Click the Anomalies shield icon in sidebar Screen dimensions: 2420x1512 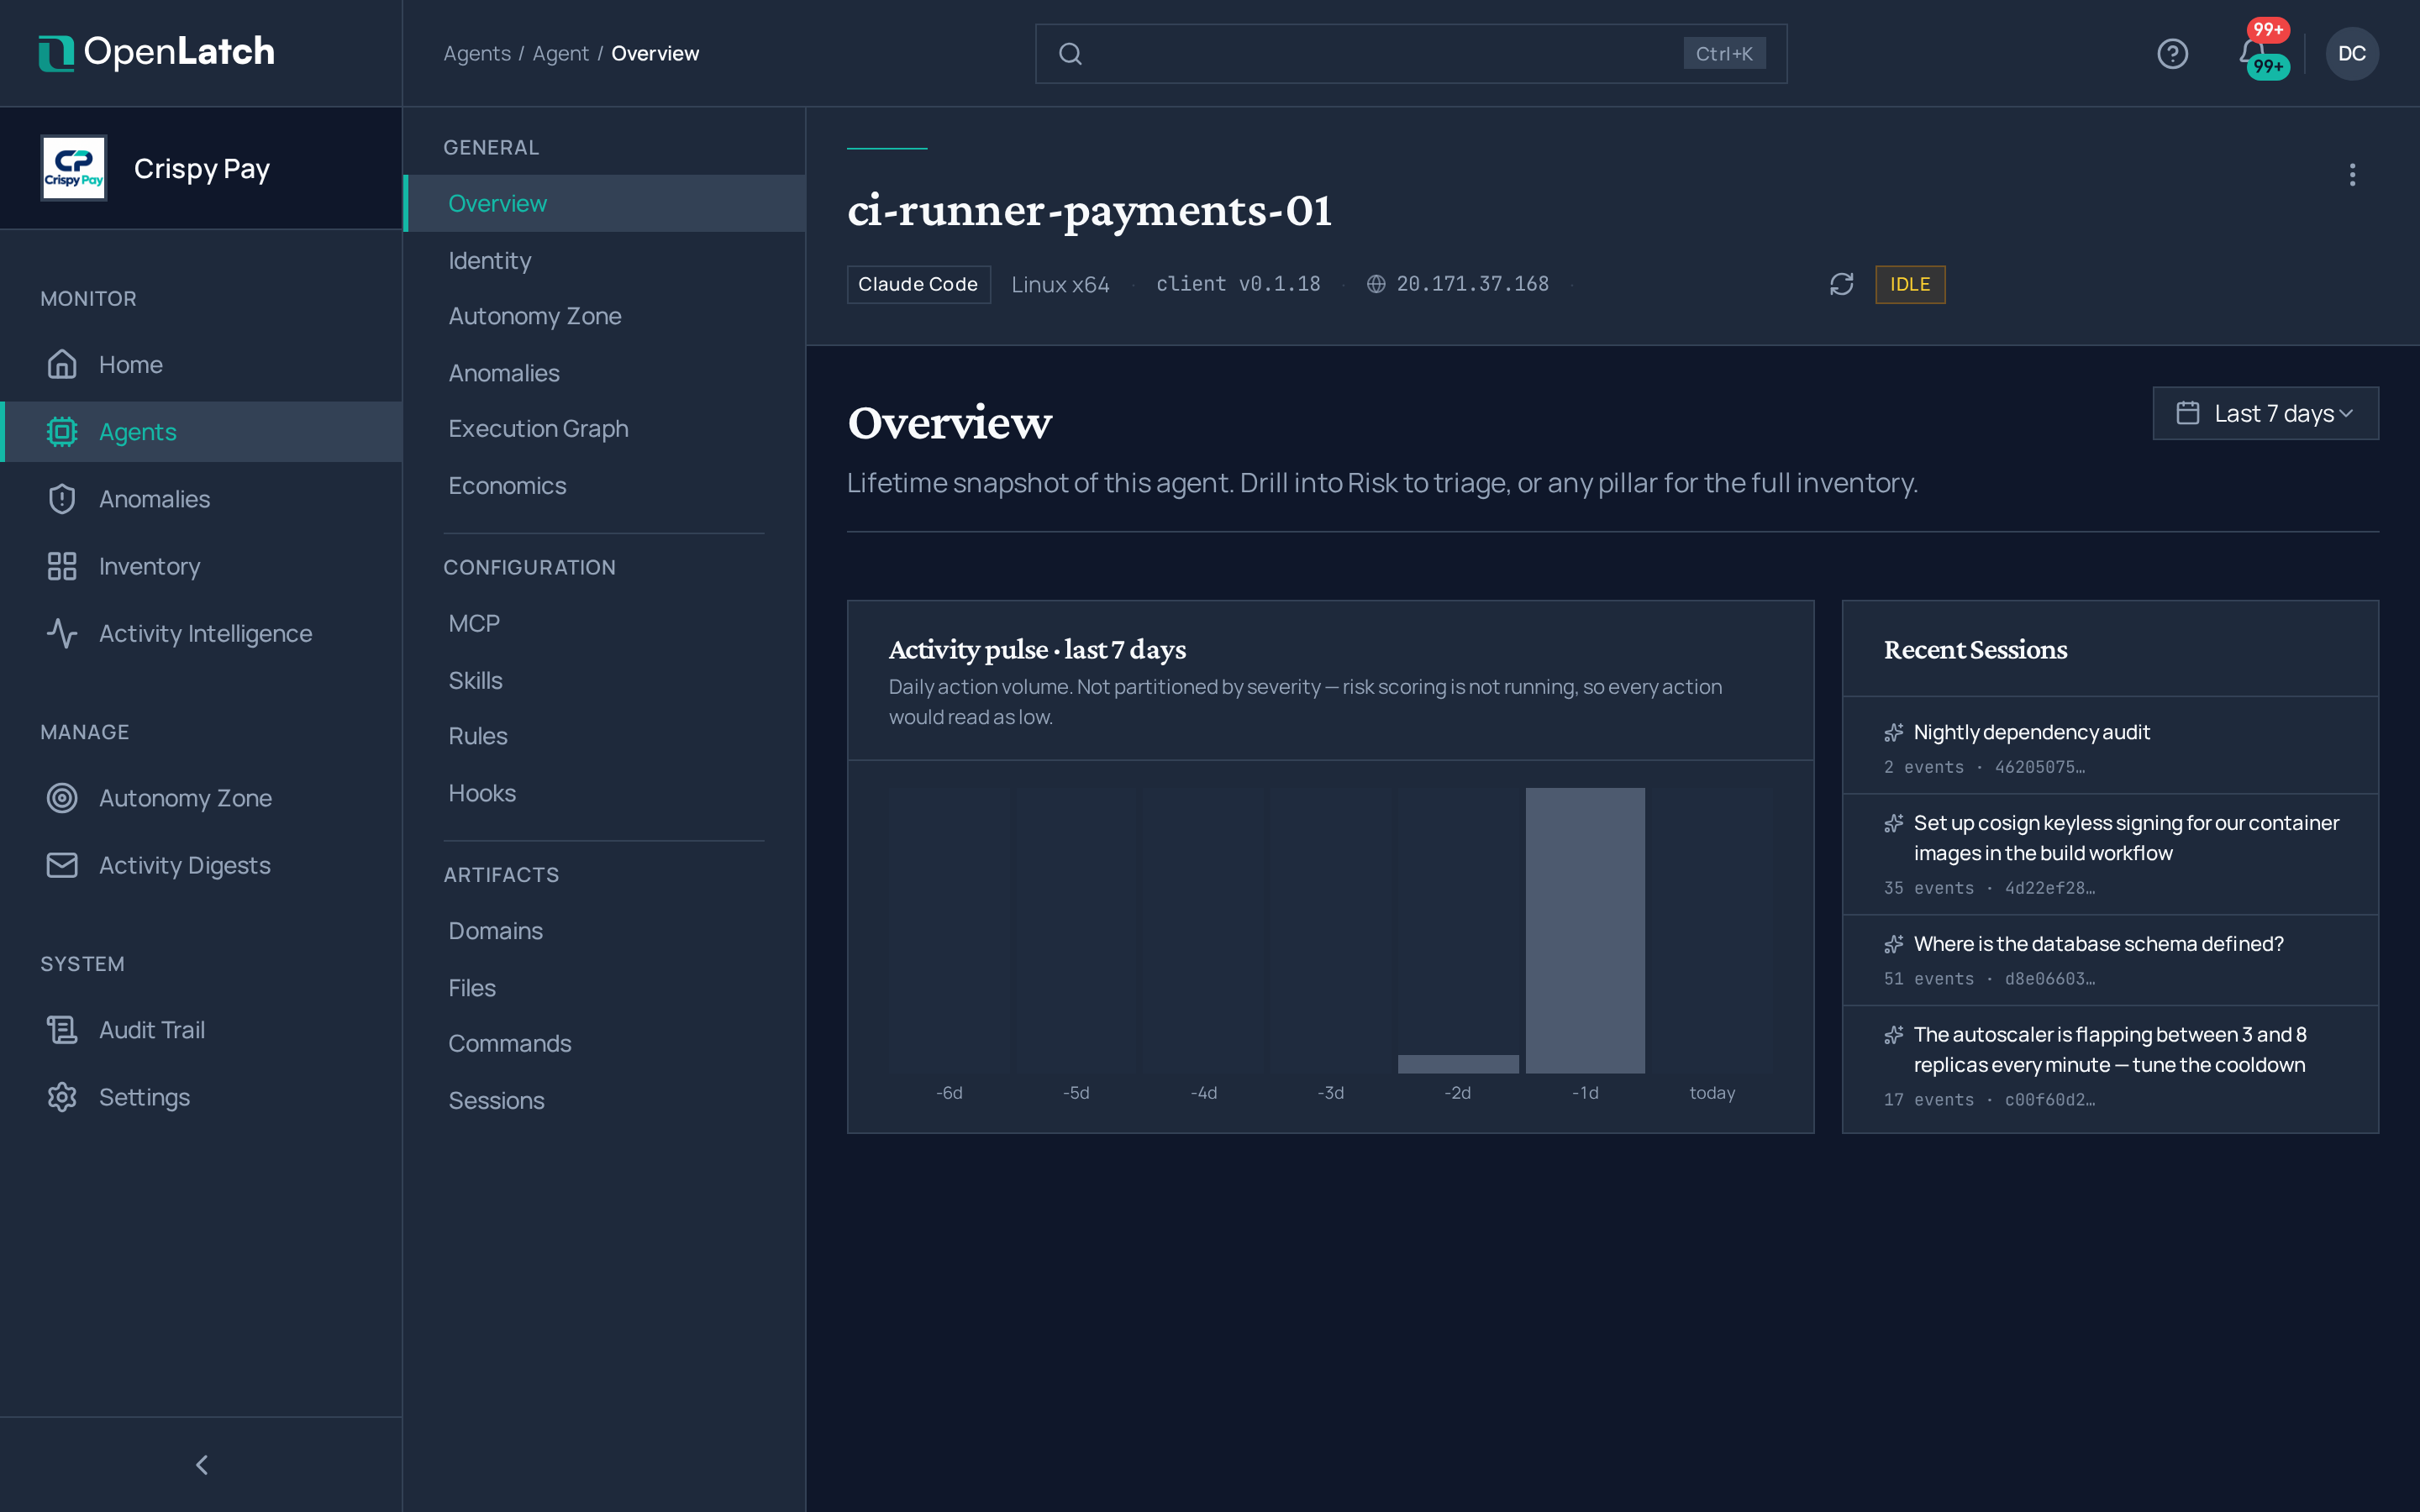(62, 498)
